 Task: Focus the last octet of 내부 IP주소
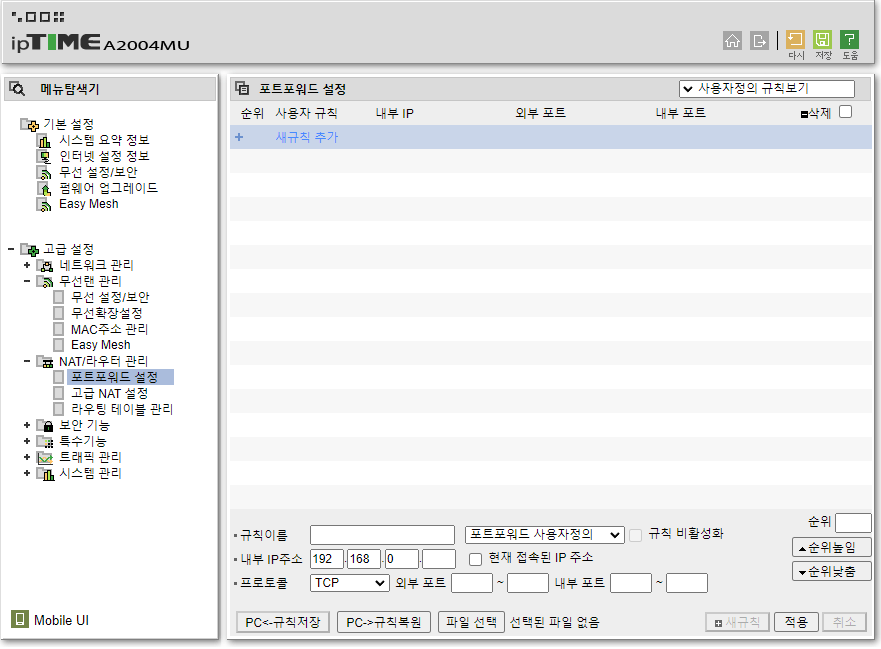pyautogui.click(x=438, y=559)
